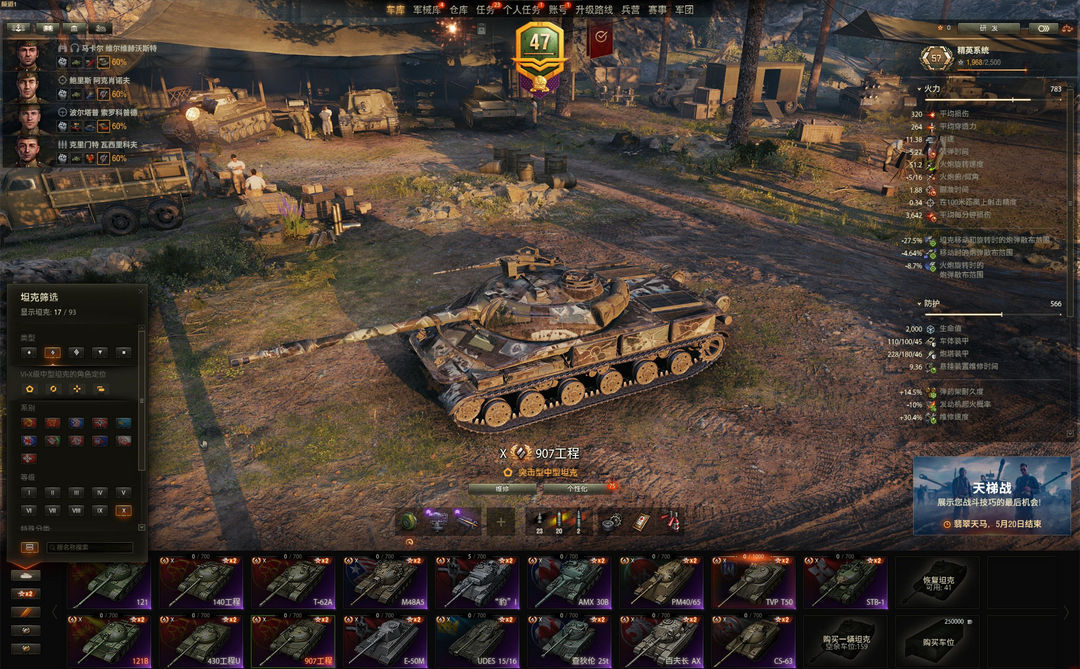This screenshot has height=669, width=1080.
Task: Open the ammunition shells loadout slot
Action: tap(559, 522)
